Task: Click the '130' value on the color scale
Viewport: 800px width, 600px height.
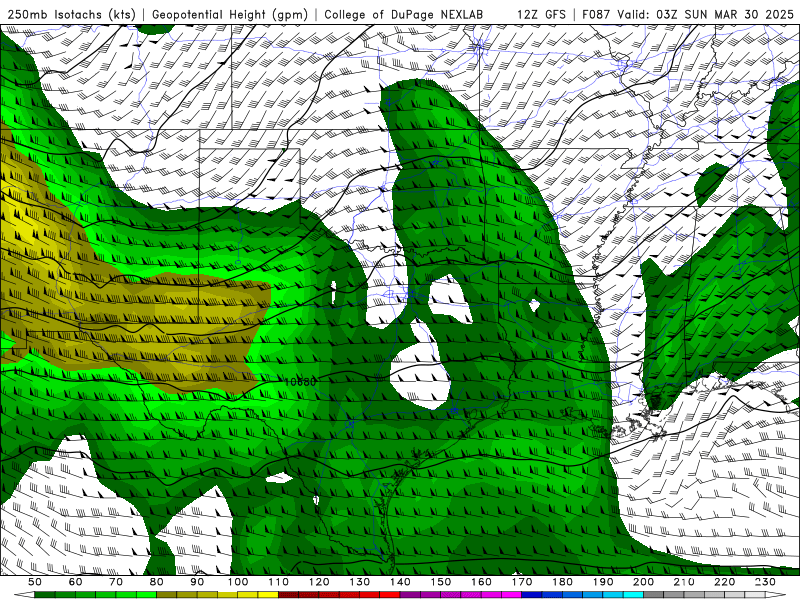Action: 360,582
